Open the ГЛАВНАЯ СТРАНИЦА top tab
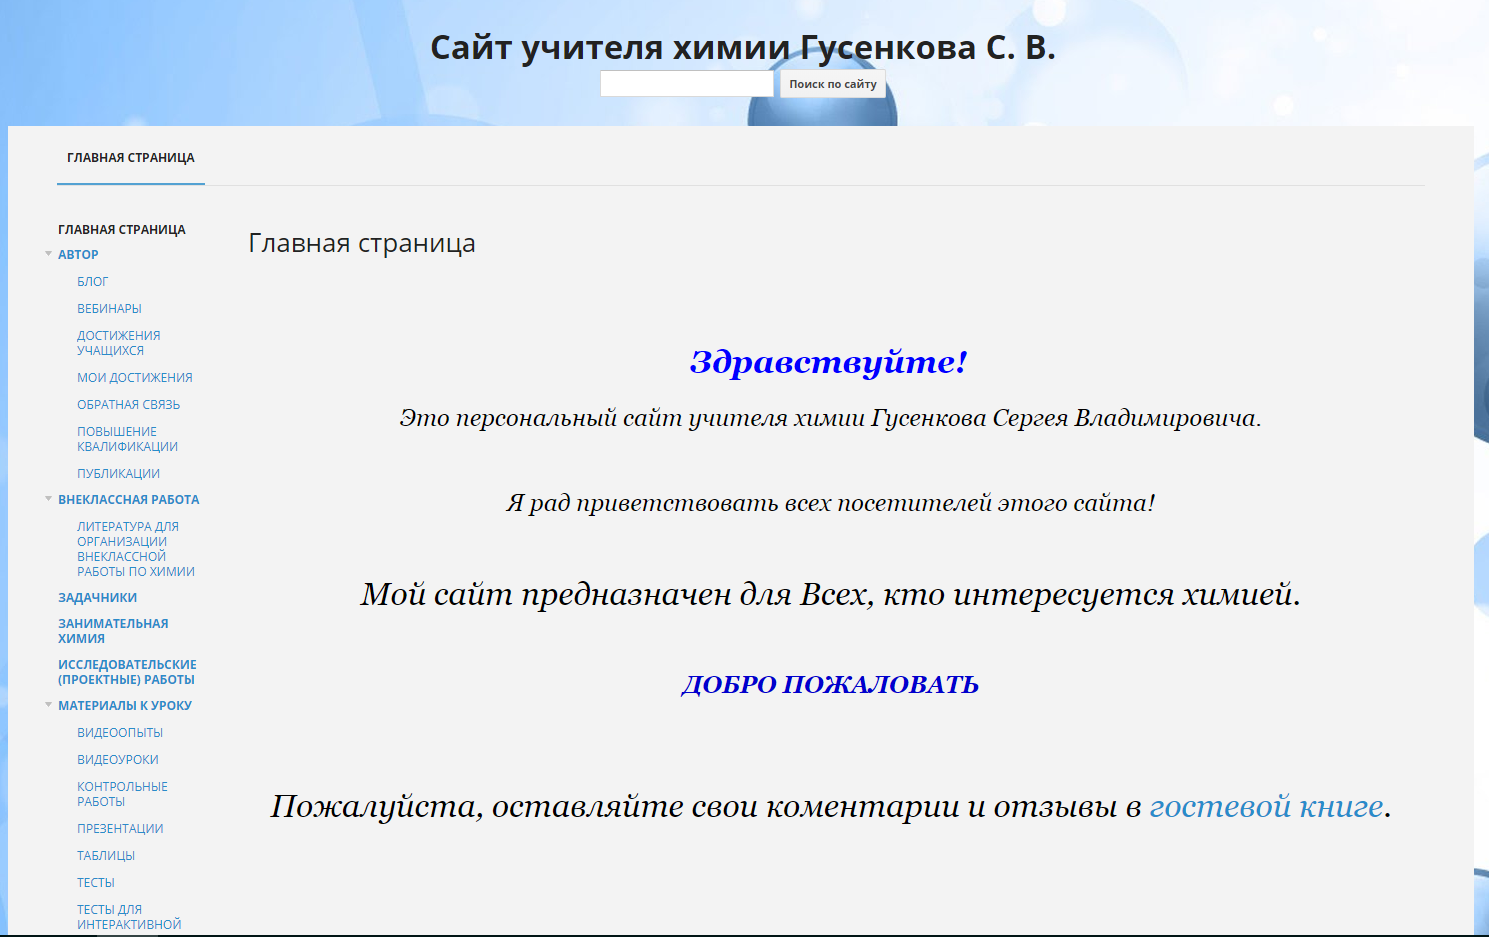 tap(131, 158)
